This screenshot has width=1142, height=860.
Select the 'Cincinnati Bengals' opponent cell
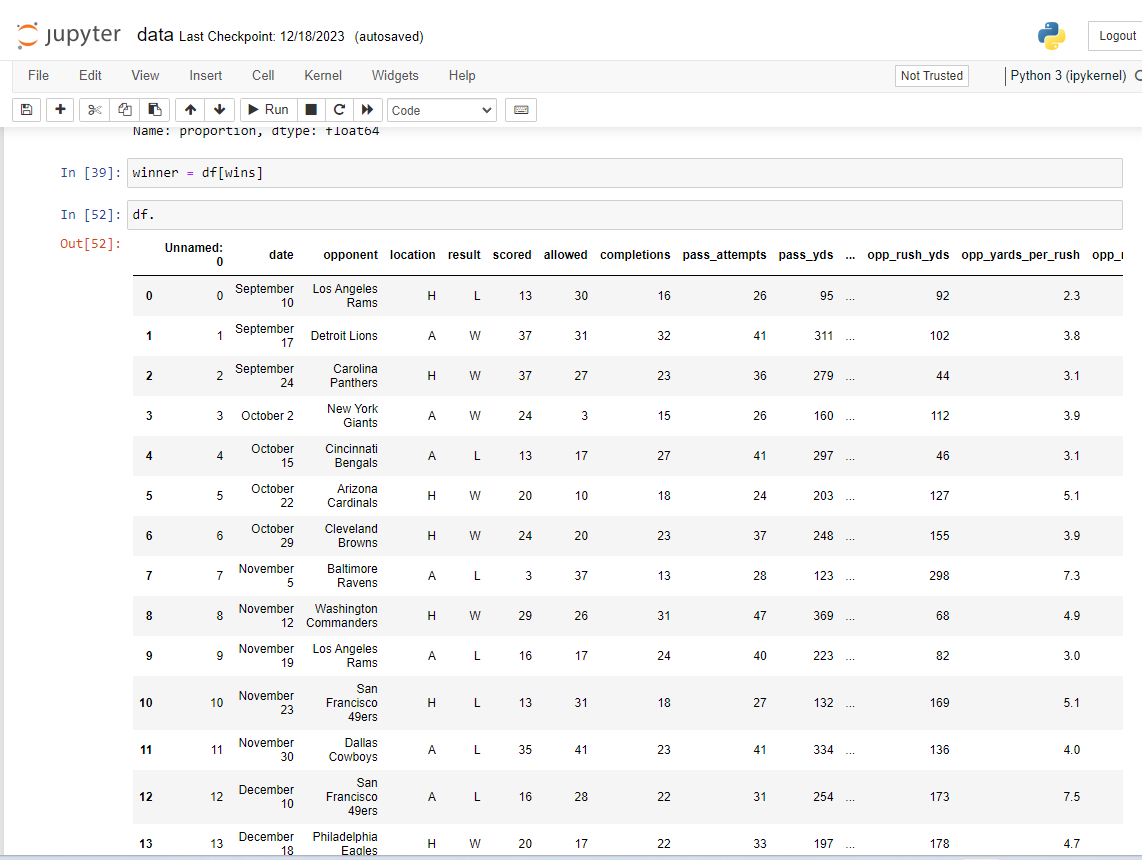(x=351, y=456)
